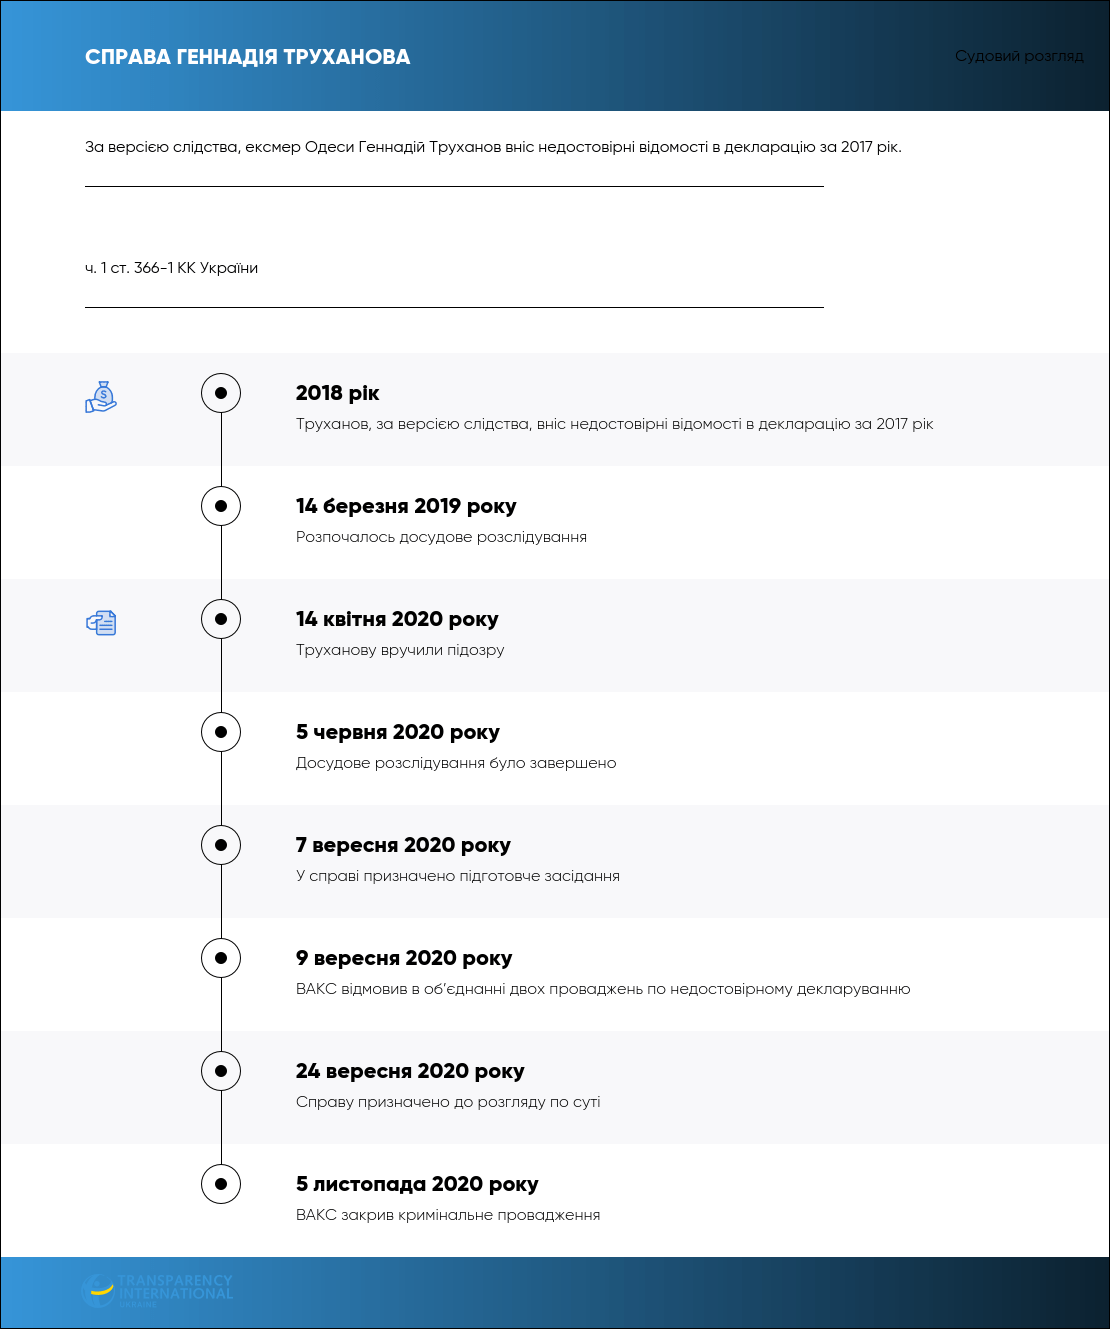The height and width of the screenshot is (1329, 1110).
Task: Select the 5 листопада 2020 року marker
Action: pyautogui.click(x=221, y=1184)
